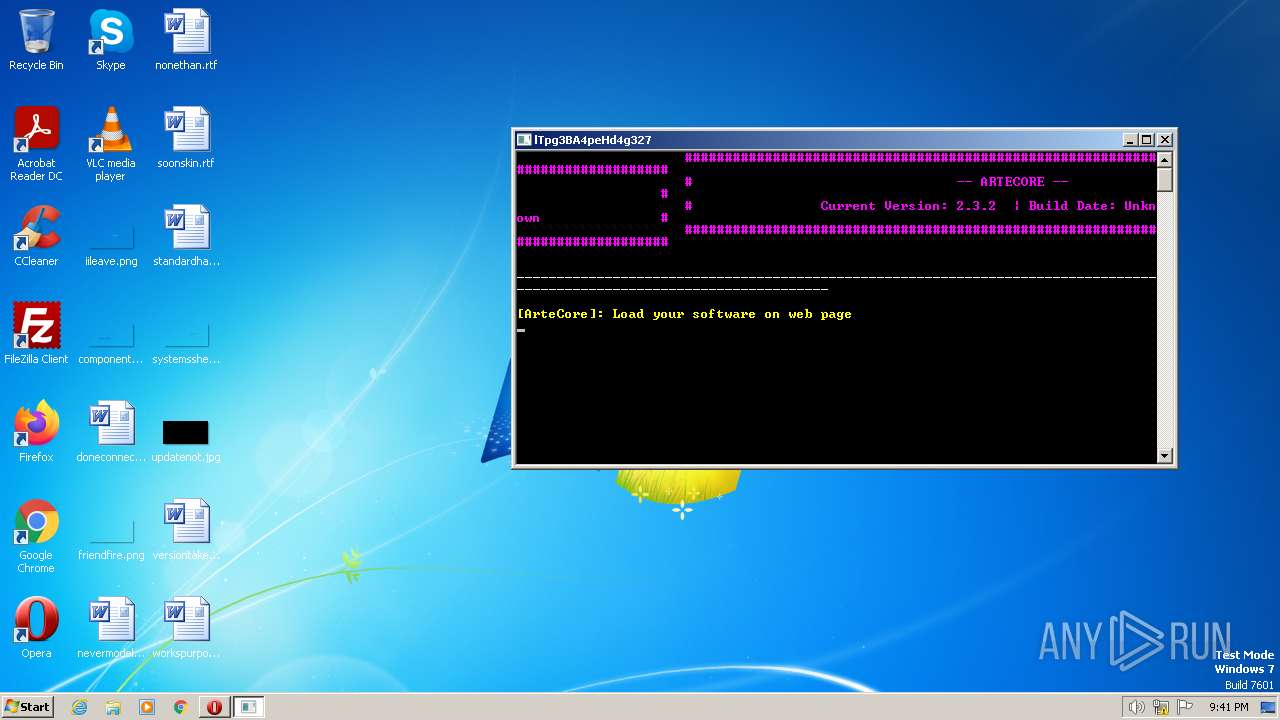1280x720 pixels.
Task: Click console scrollbar down arrow
Action: (x=1164, y=456)
